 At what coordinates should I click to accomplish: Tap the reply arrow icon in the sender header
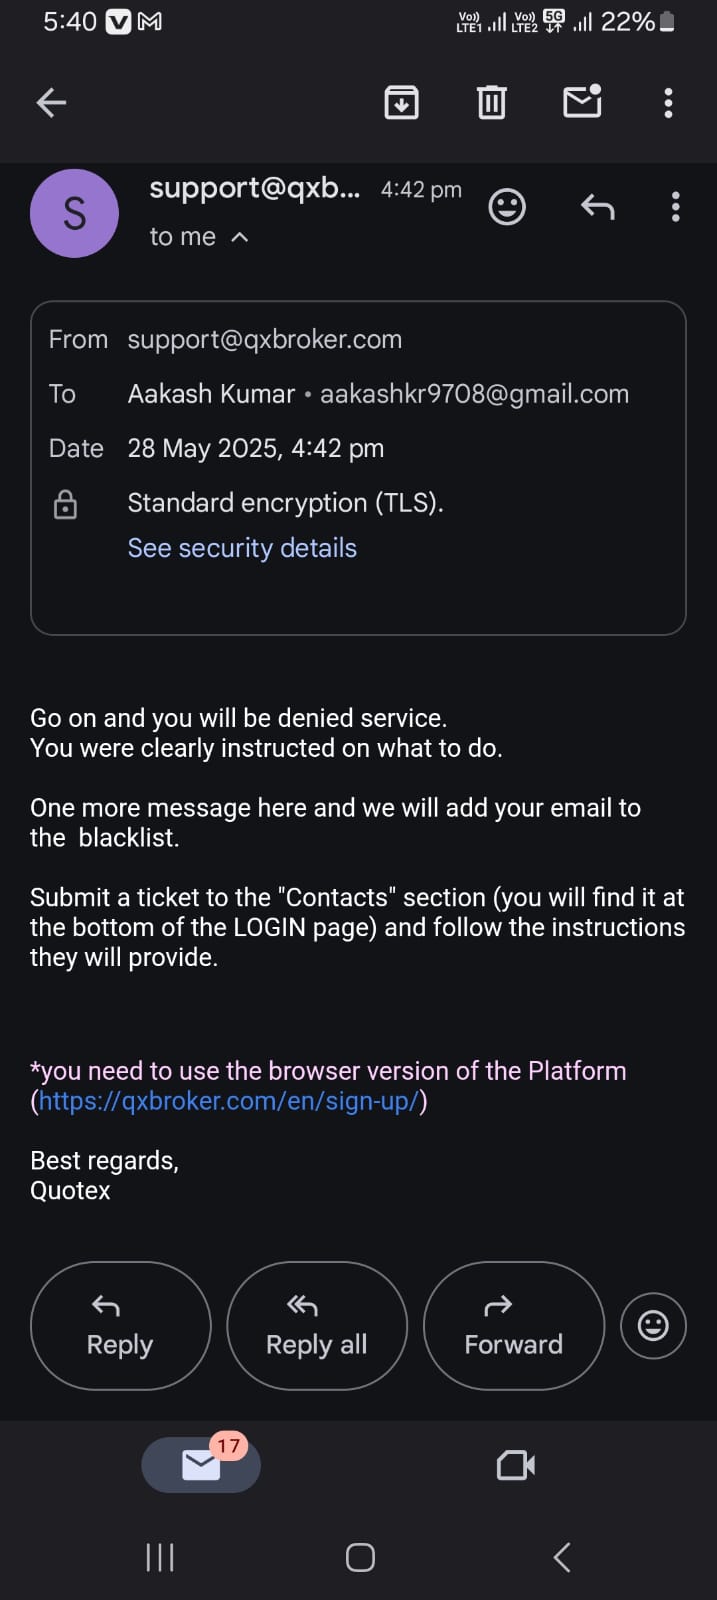597,207
